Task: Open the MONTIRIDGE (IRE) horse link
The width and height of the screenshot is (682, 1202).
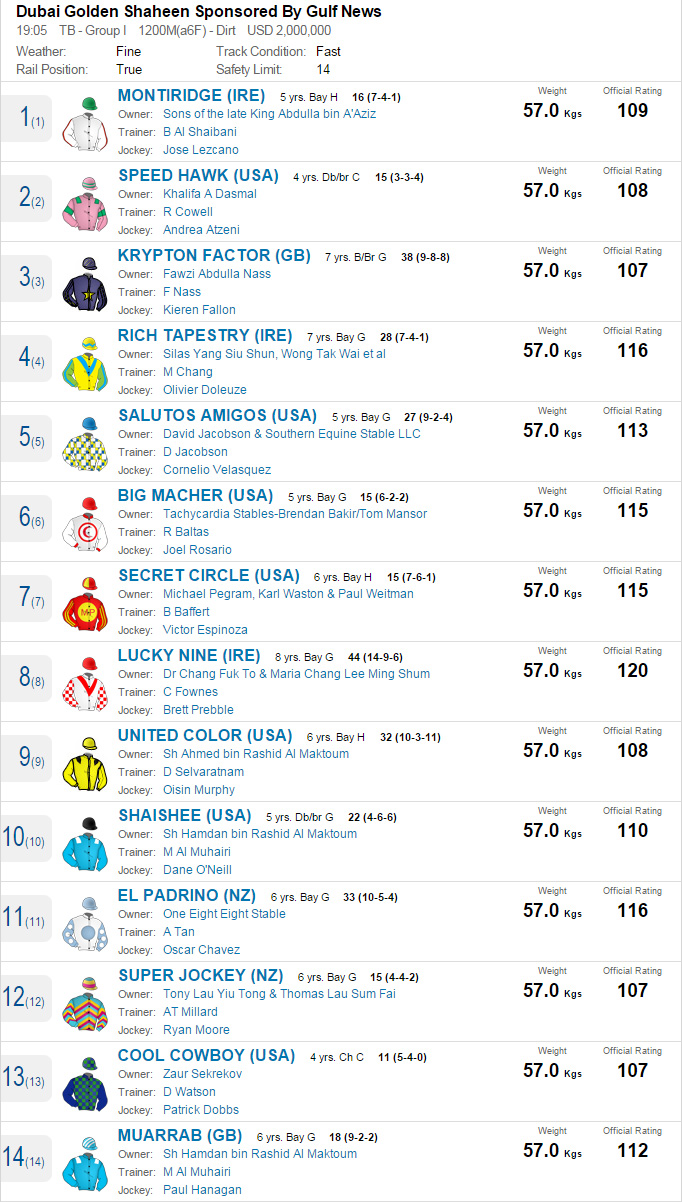Action: 191,96
